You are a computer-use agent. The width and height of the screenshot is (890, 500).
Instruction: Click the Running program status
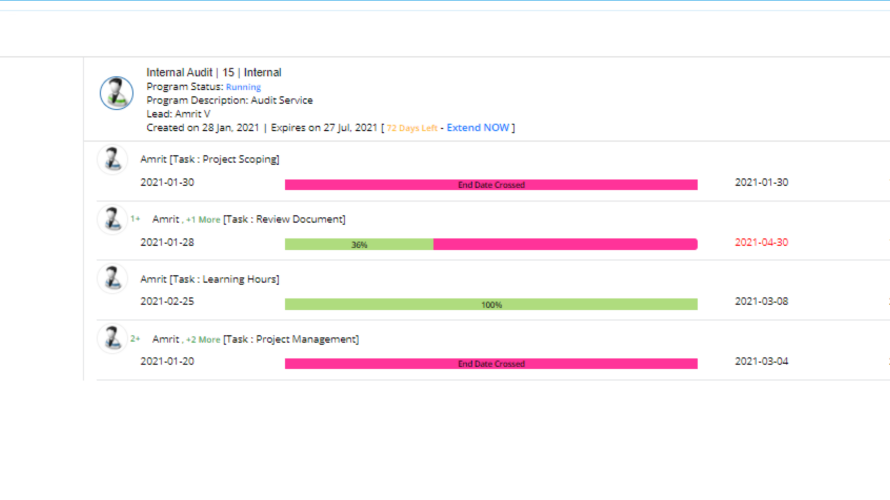[244, 87]
